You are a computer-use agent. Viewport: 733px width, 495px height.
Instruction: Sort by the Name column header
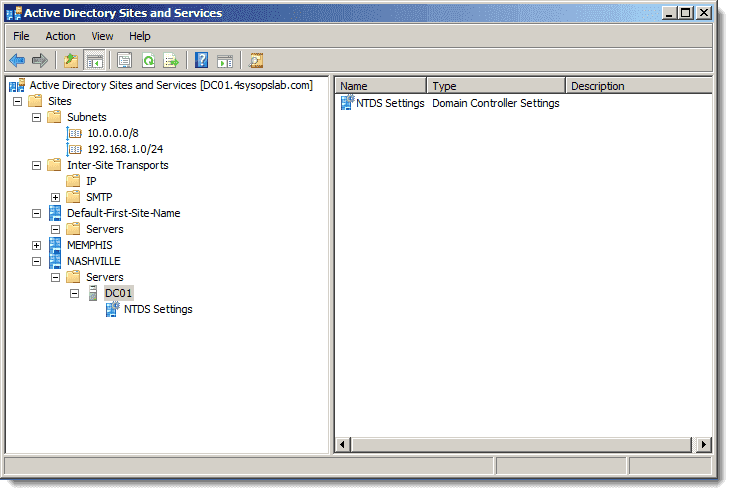[x=381, y=86]
